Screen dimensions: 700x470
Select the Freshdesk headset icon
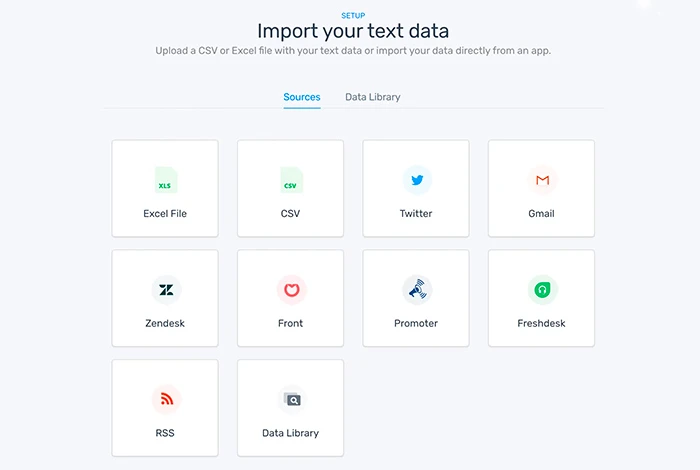click(x=542, y=290)
